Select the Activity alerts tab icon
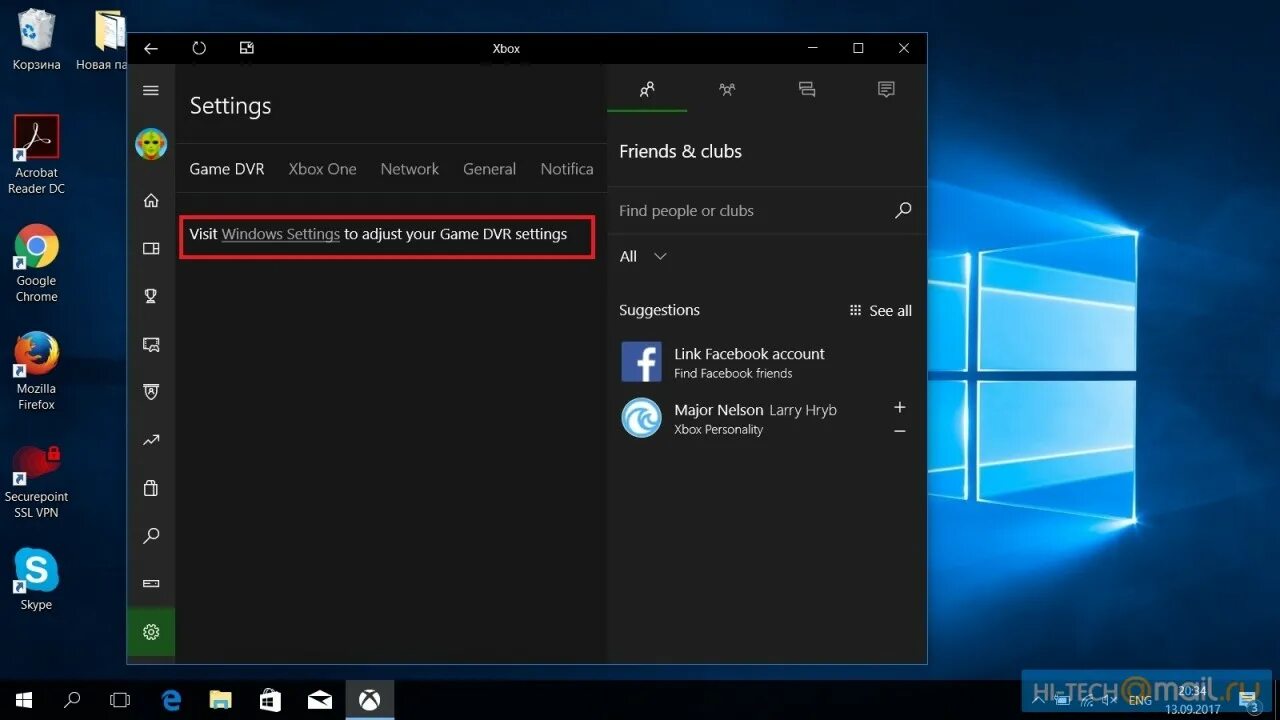Image resolution: width=1280 pixels, height=720 pixels. tap(886, 89)
